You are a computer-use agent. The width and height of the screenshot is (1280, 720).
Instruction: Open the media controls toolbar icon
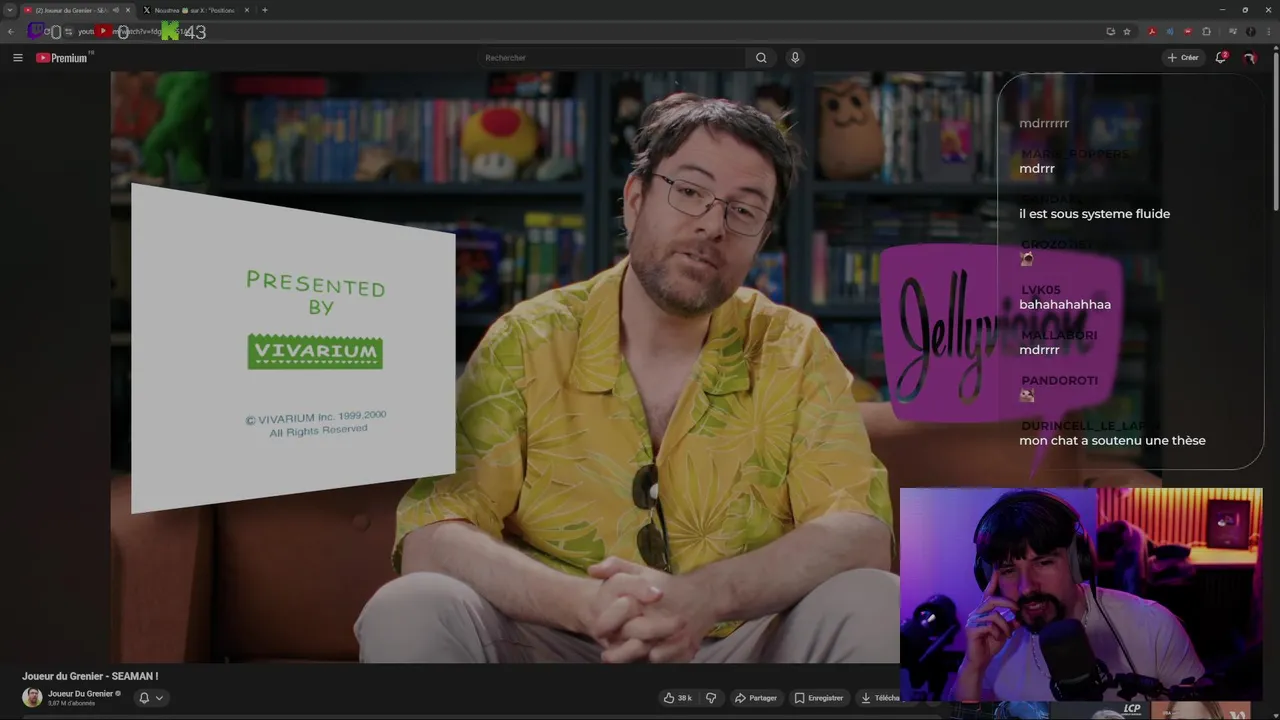[1233, 32]
